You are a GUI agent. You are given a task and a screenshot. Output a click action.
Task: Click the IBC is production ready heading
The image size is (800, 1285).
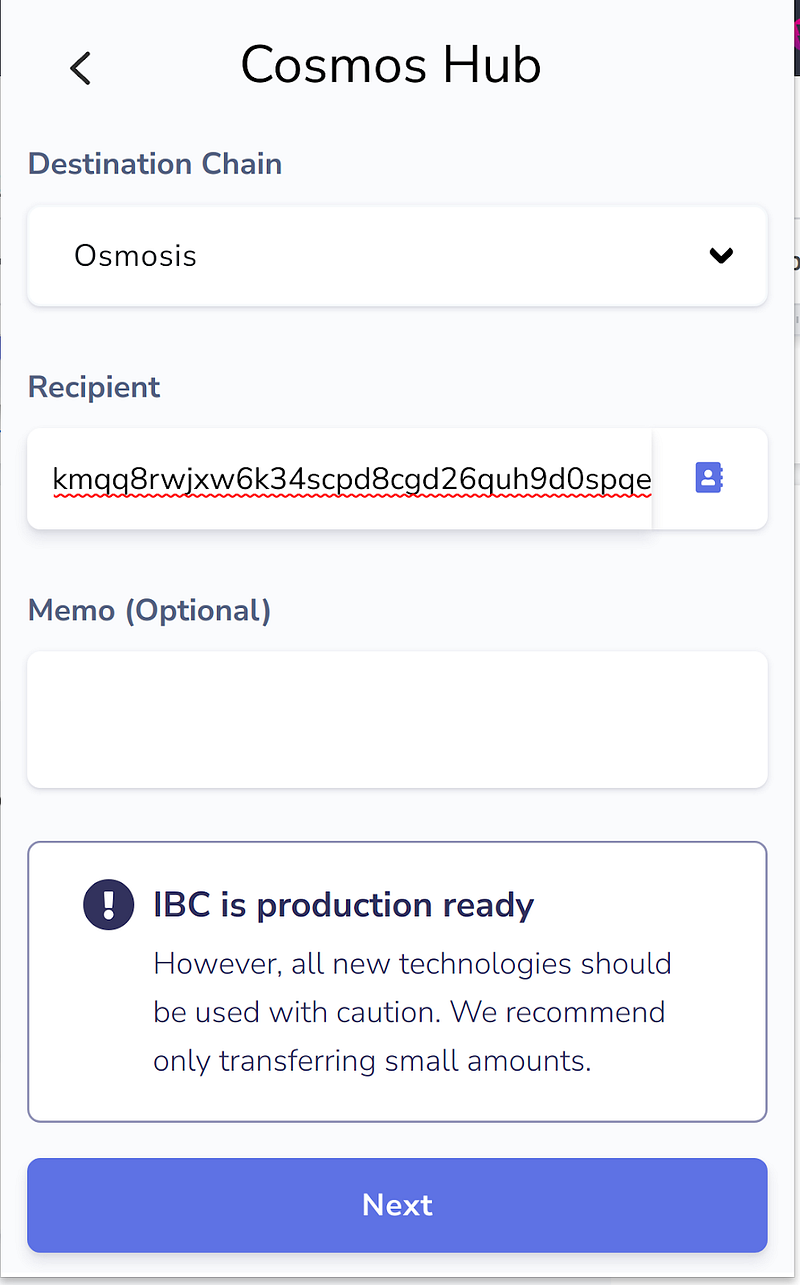coord(344,905)
